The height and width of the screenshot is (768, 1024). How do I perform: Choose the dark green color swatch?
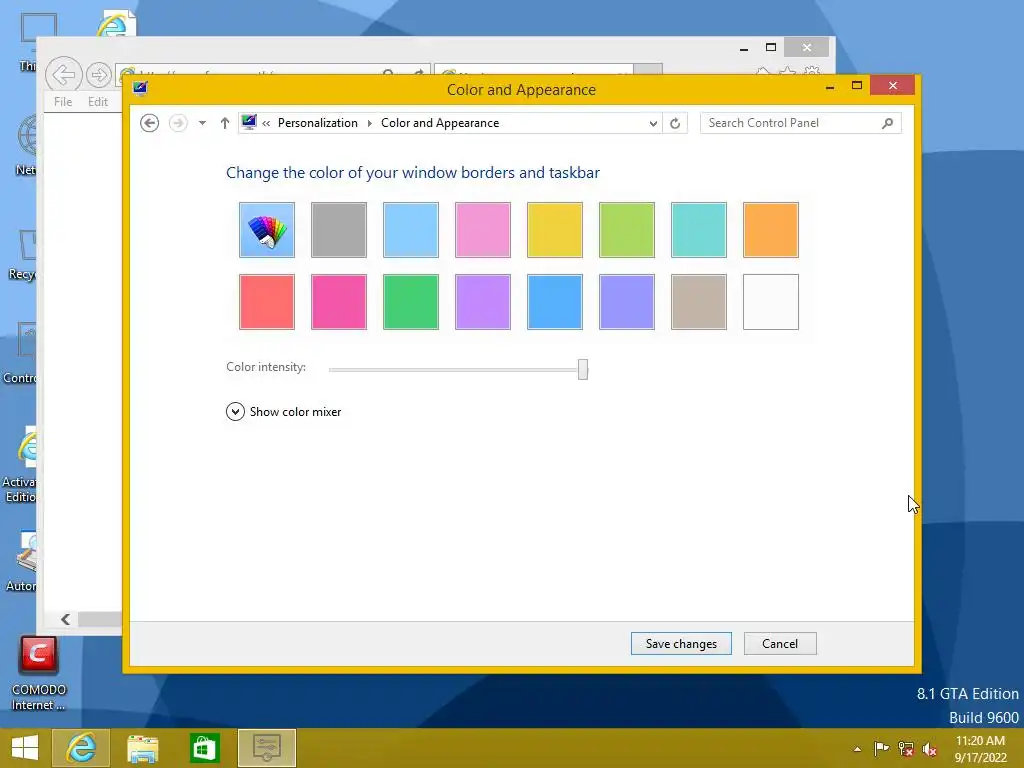[x=411, y=302]
